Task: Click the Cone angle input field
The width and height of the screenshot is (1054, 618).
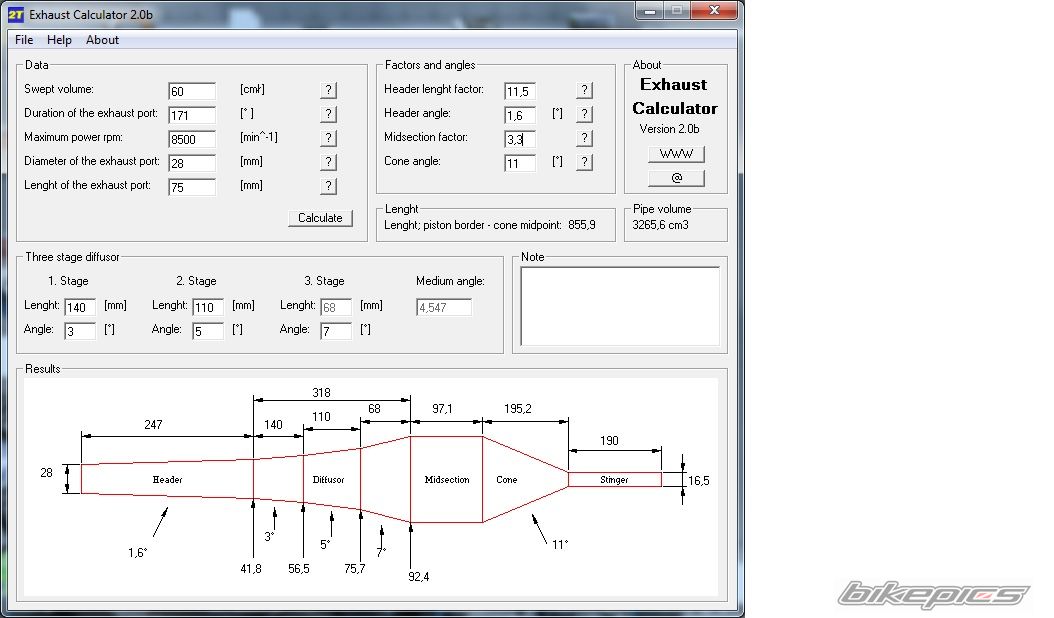Action: tap(520, 163)
